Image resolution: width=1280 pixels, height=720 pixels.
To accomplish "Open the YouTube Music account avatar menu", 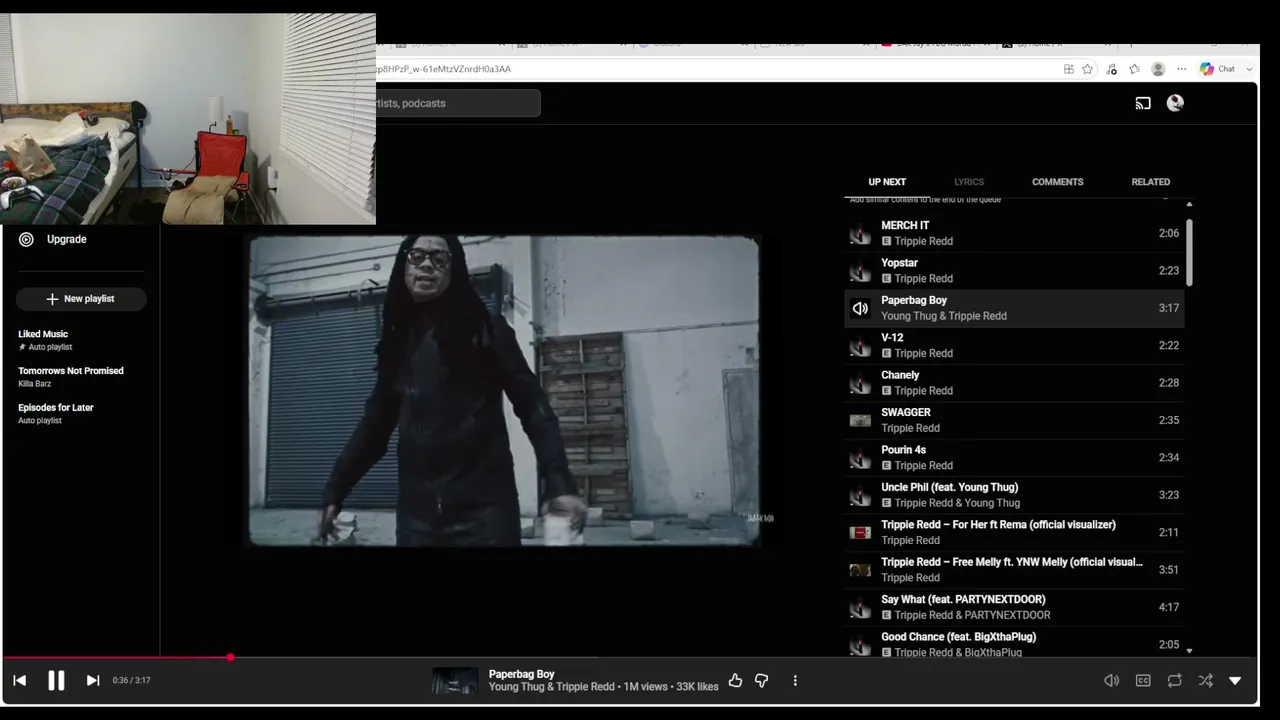I will (1175, 103).
